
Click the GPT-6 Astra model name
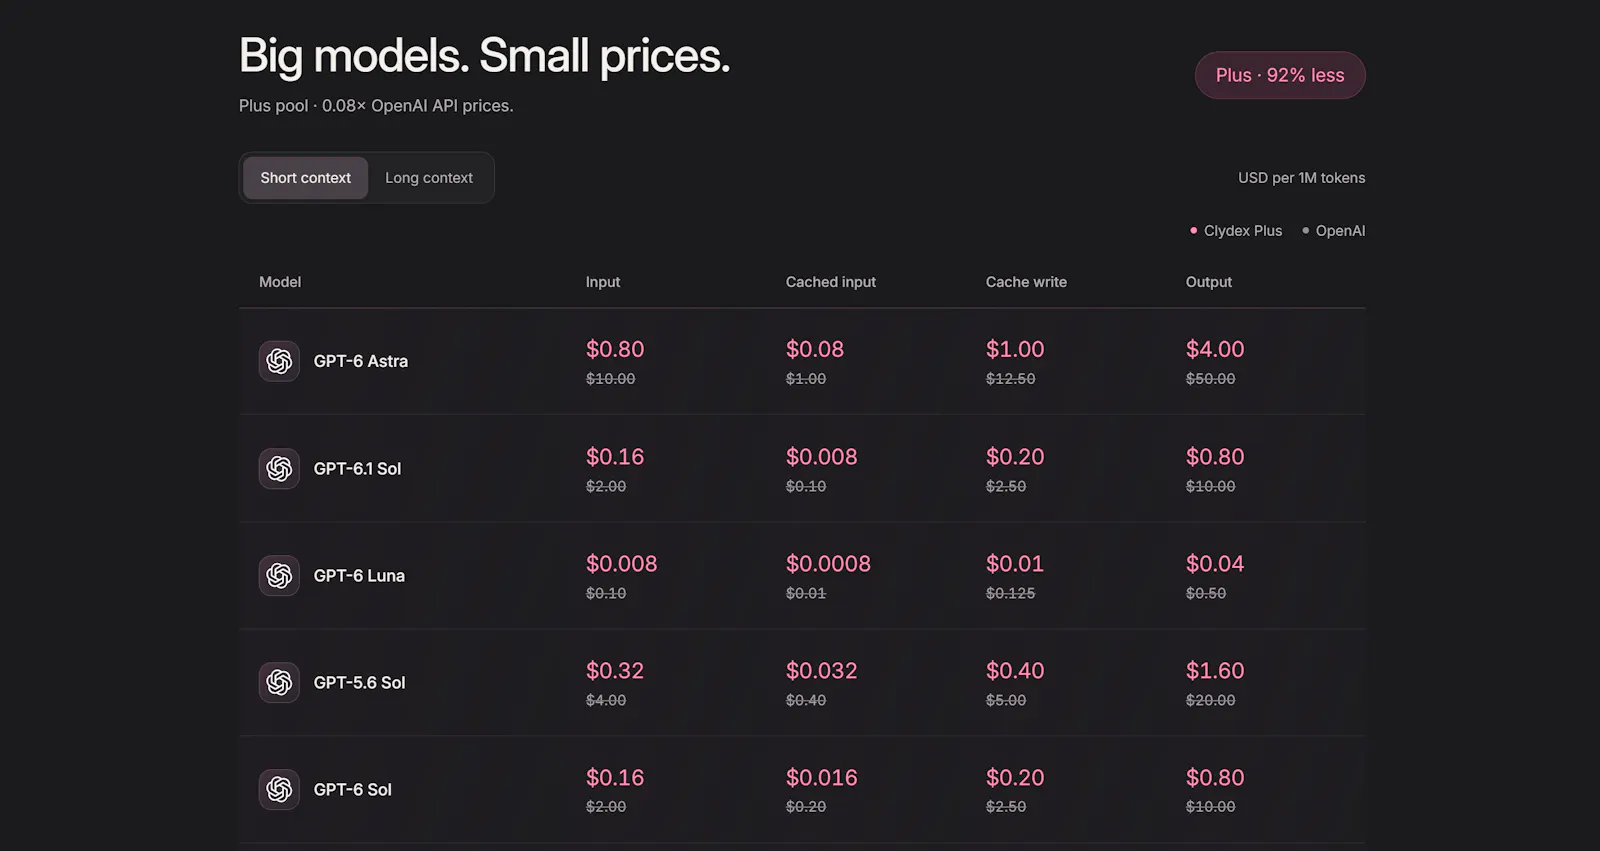pyautogui.click(x=361, y=361)
